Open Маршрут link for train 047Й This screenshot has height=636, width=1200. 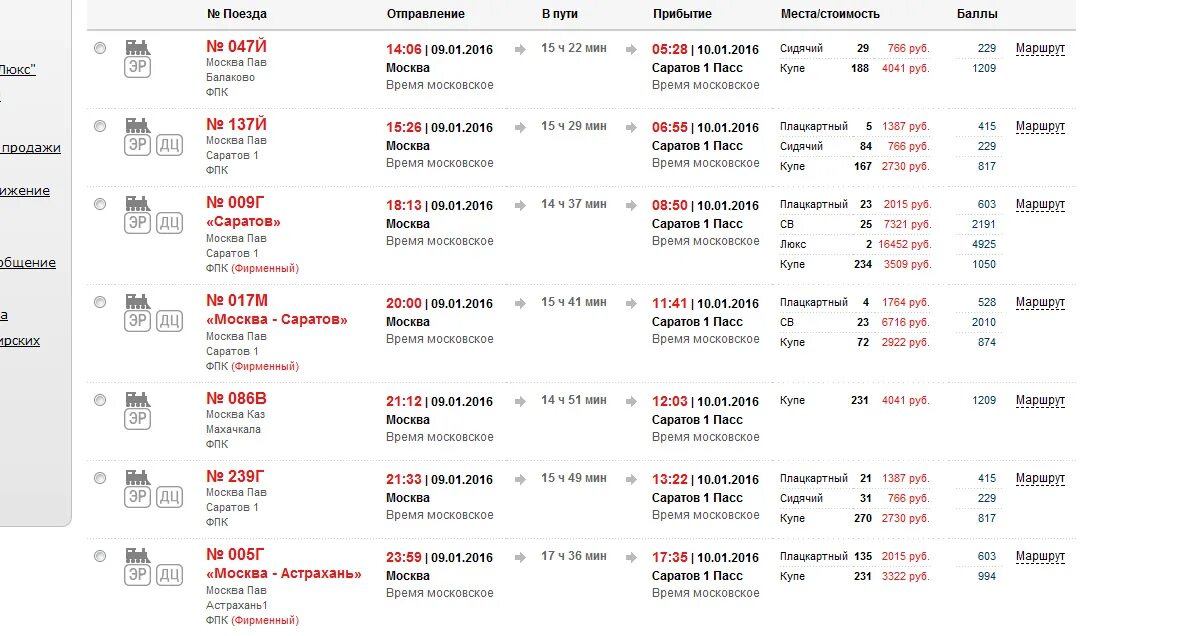click(x=1040, y=48)
